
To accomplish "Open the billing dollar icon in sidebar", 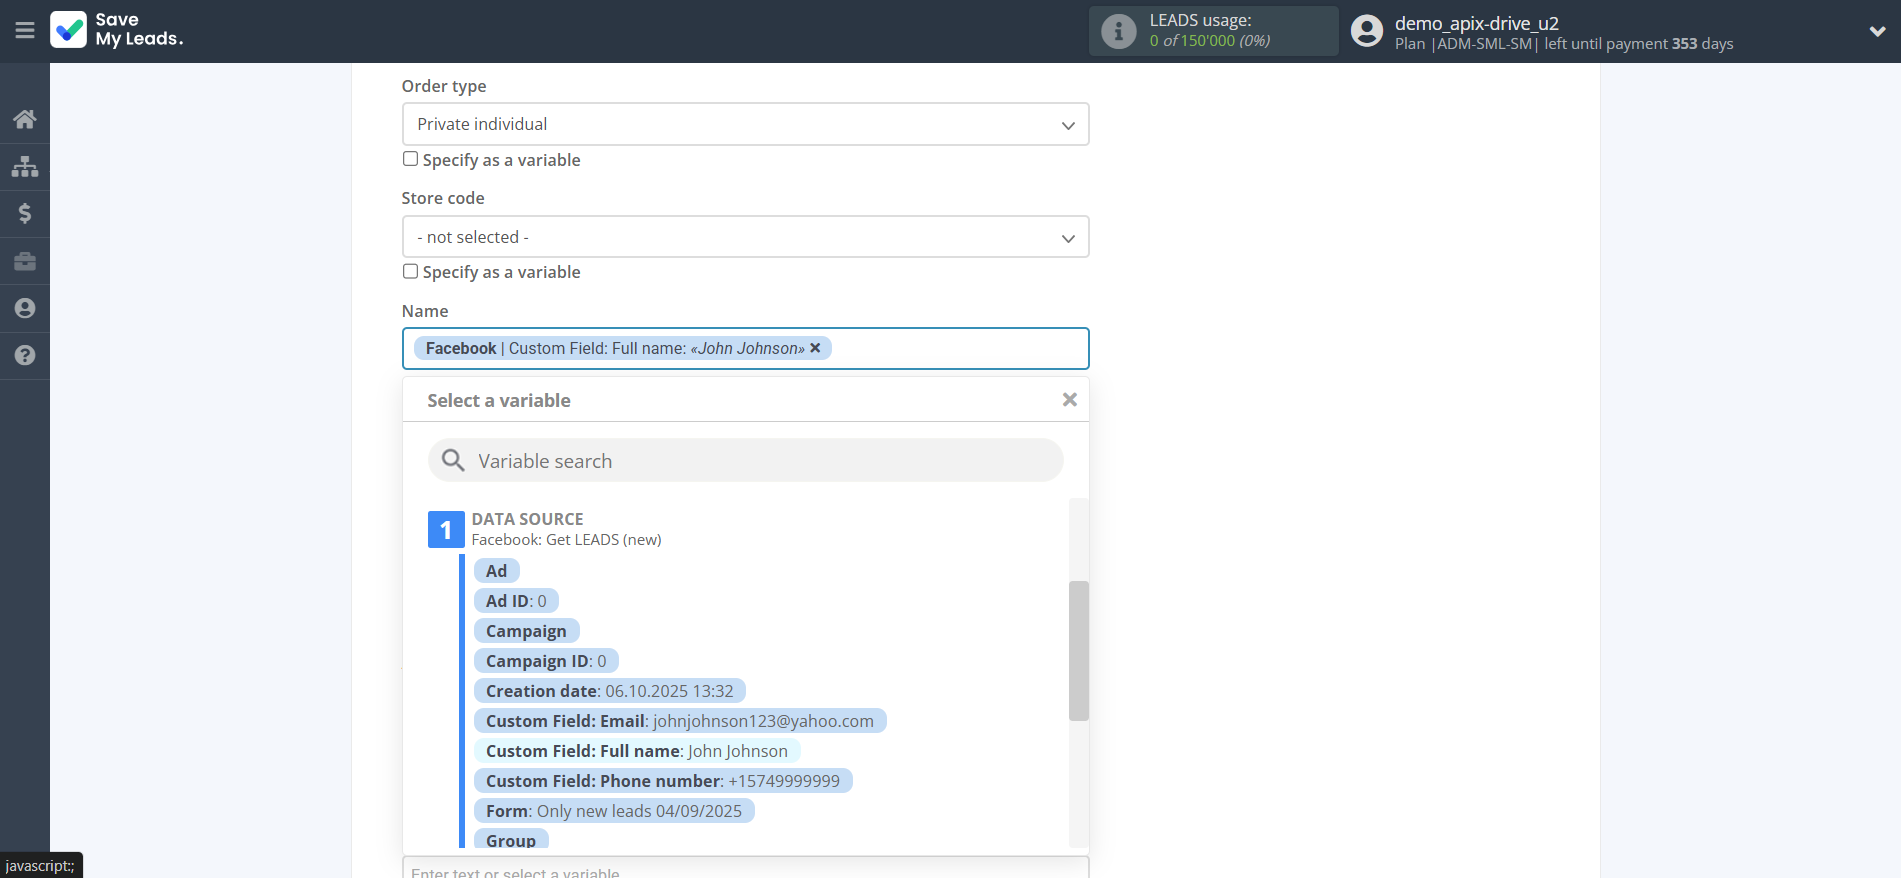I will (25, 213).
